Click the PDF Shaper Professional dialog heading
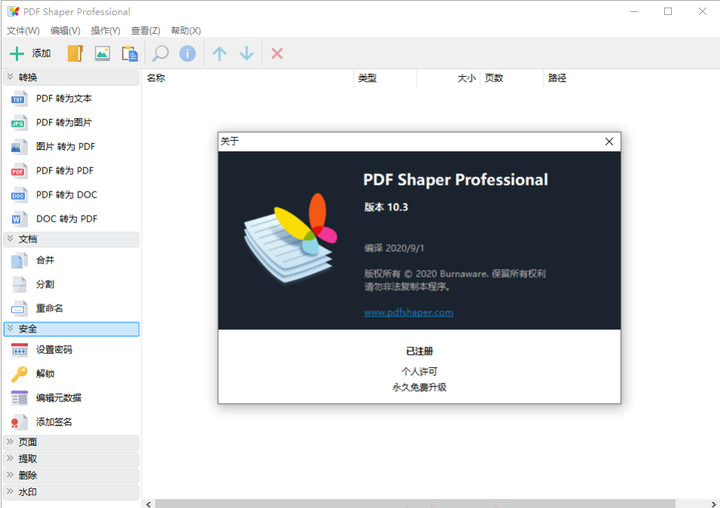Screen dimensions: 720x508 [x=456, y=180]
